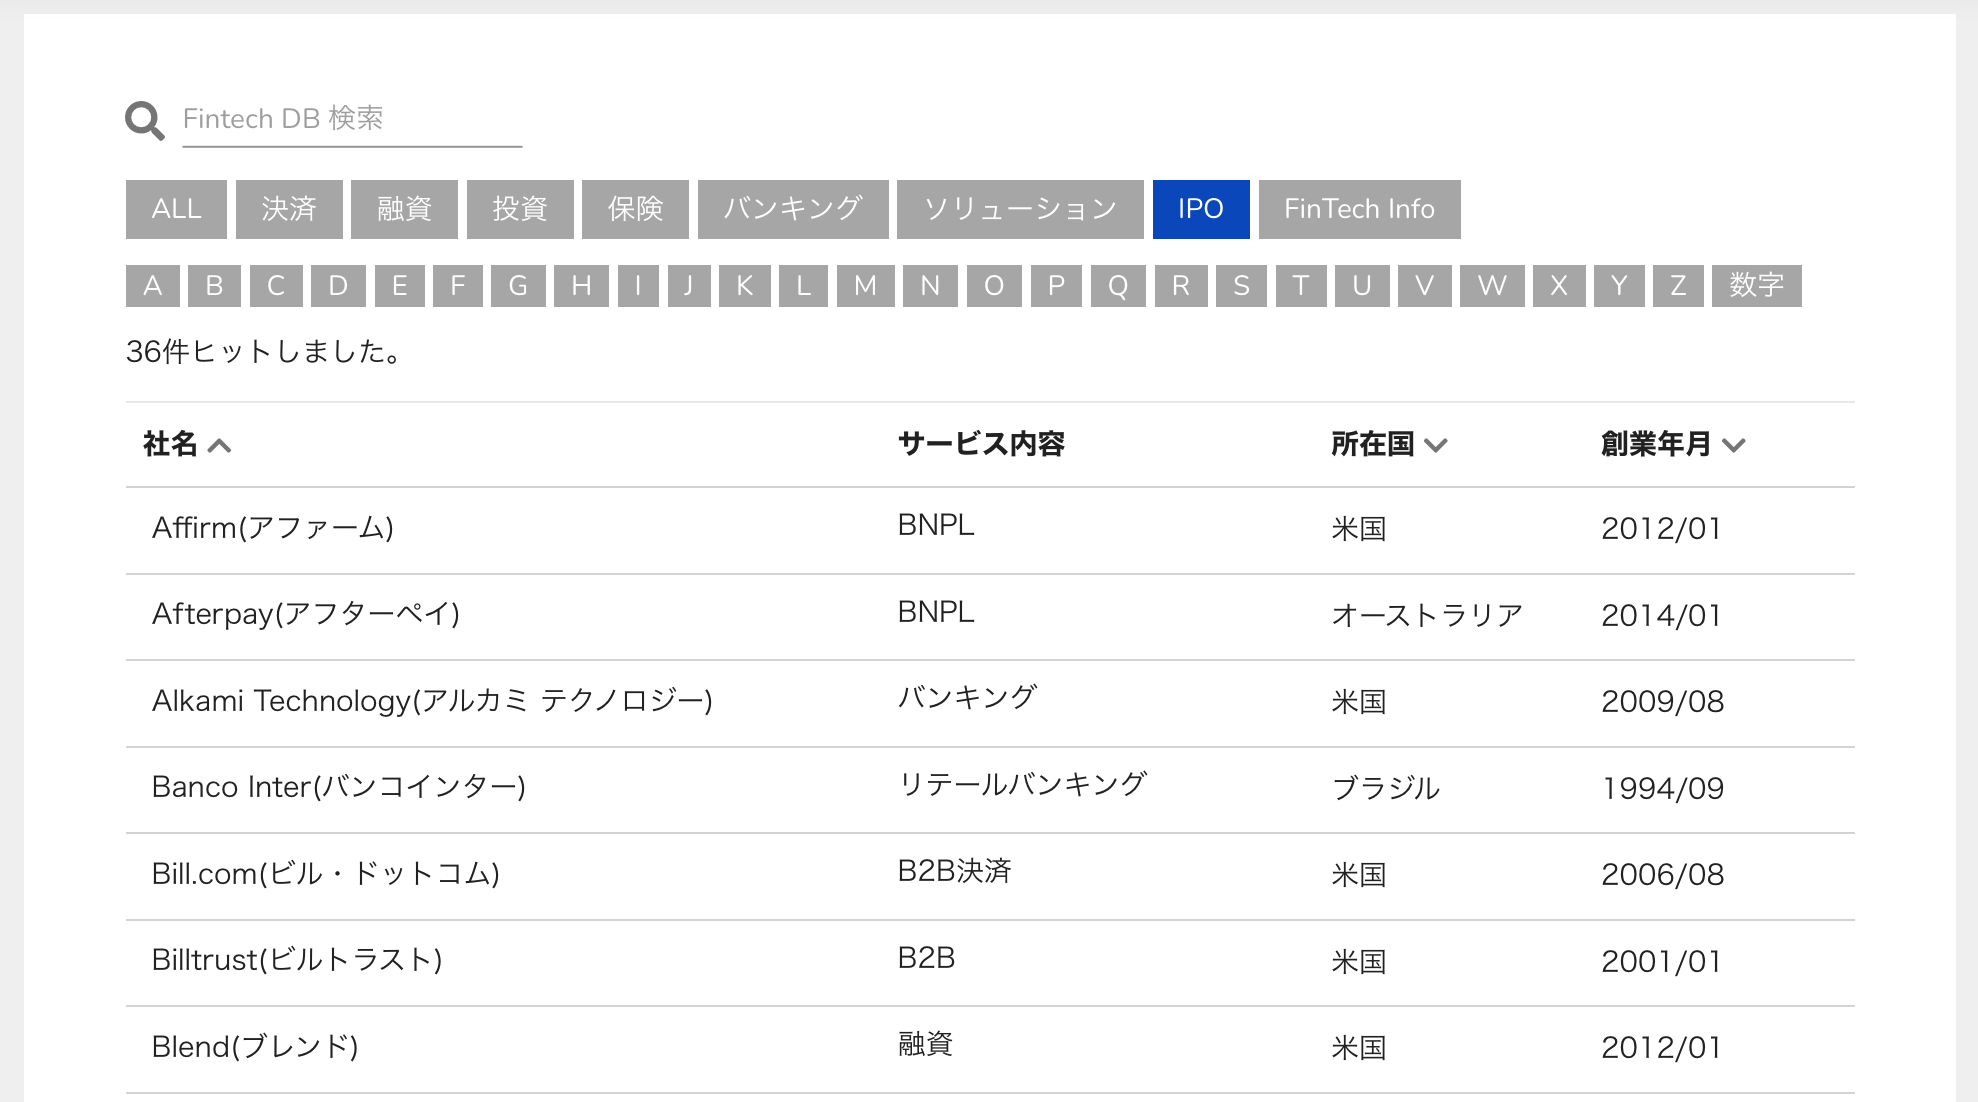Open the Affirm company entry
The width and height of the screenshot is (1978, 1102).
[x=272, y=529]
